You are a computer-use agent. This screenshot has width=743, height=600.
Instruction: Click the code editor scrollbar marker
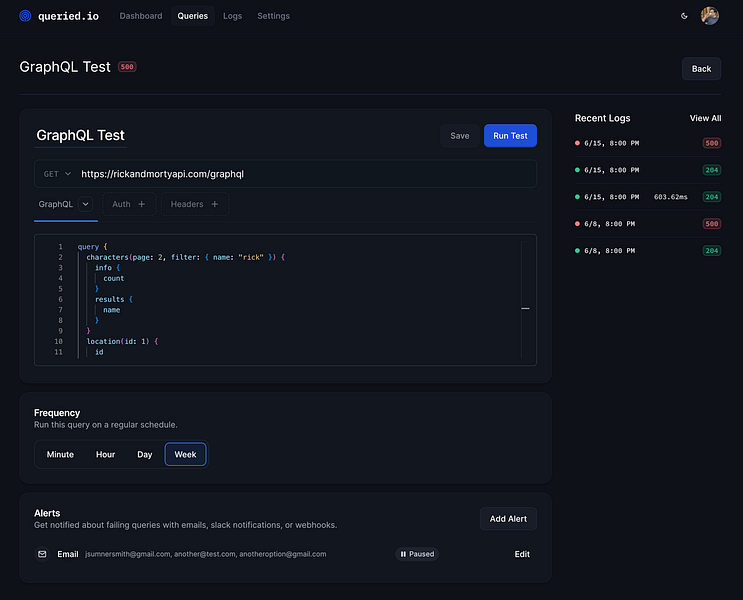coord(525,309)
